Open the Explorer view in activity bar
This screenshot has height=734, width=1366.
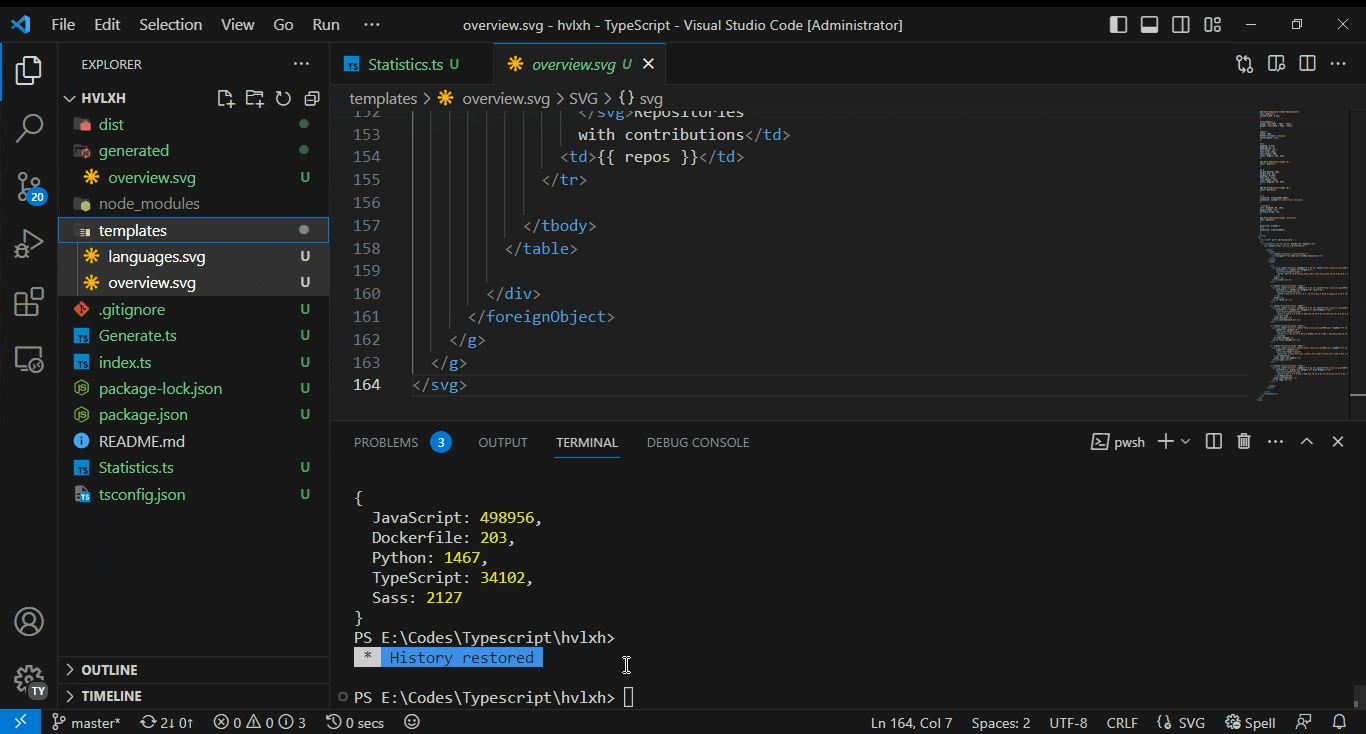(29, 71)
